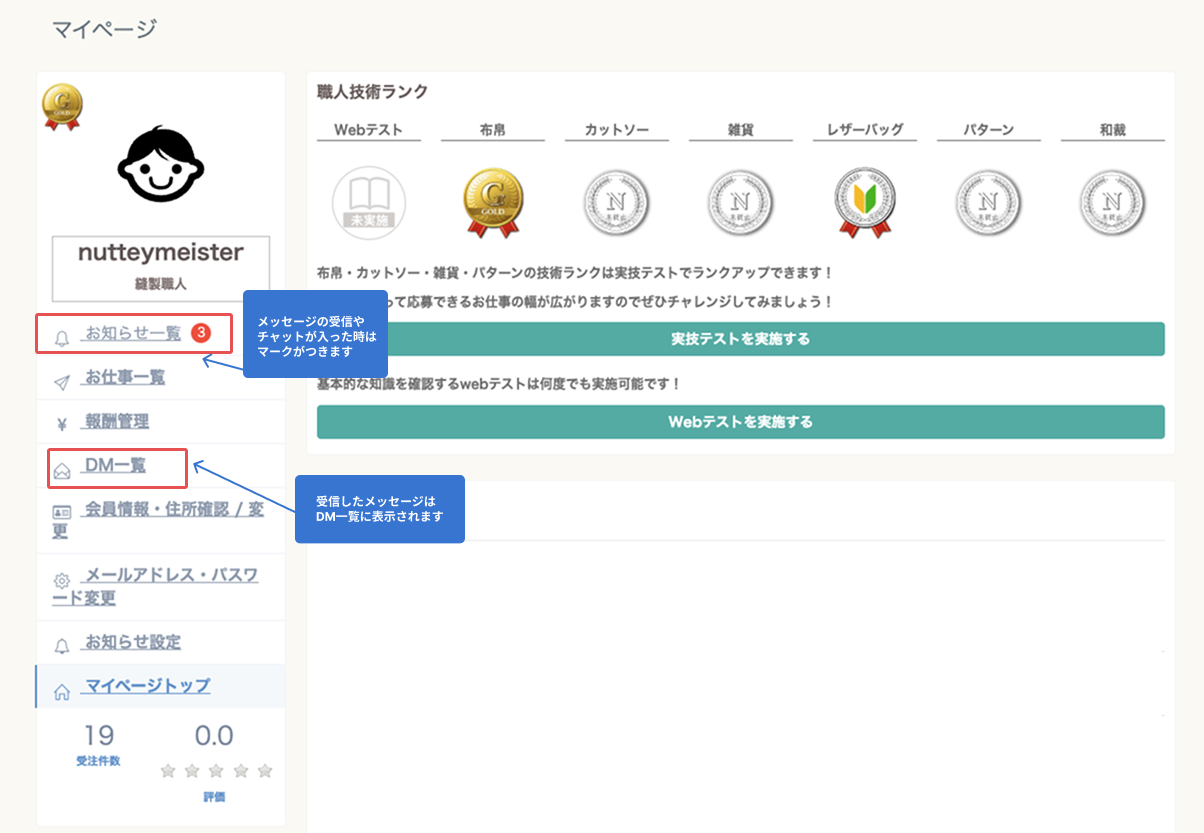Click the home icon beside マイページトップ
The height and width of the screenshot is (833, 1204).
(62, 691)
